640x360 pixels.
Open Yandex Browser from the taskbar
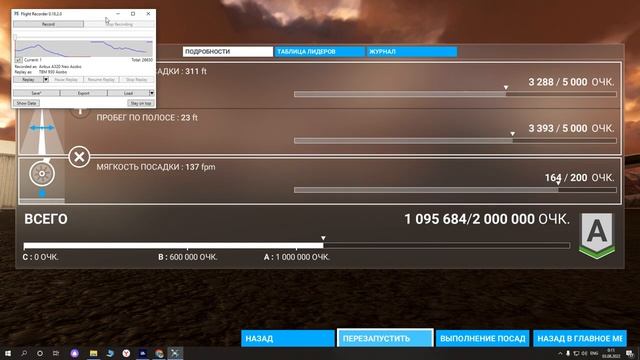pyautogui.click(x=126, y=353)
